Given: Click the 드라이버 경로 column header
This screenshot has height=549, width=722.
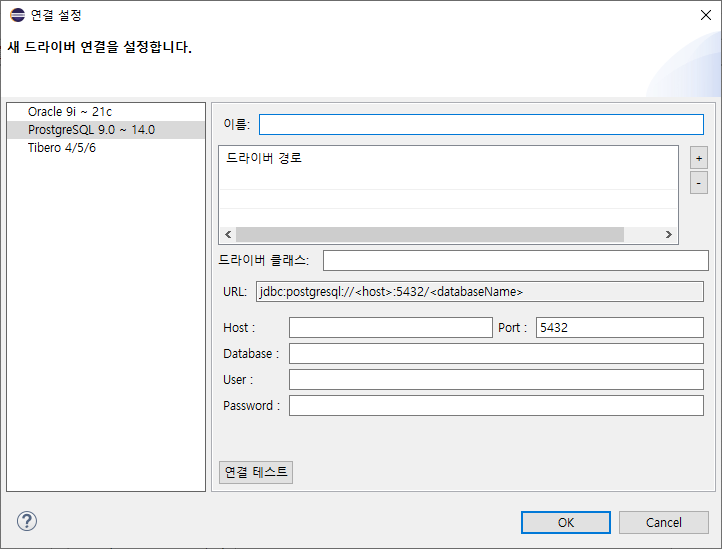Looking at the screenshot, I should click(264, 158).
